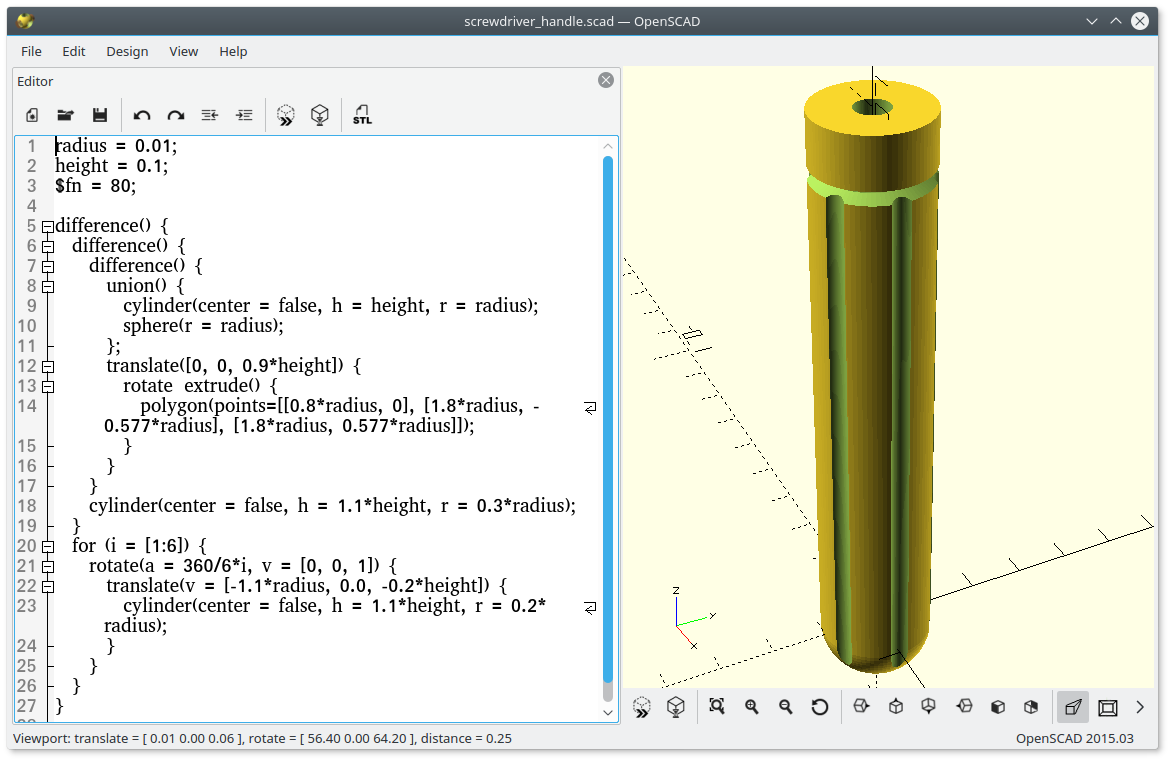This screenshot has width=1171, height=762.
Task: Switch to the Left view
Action: [964, 706]
